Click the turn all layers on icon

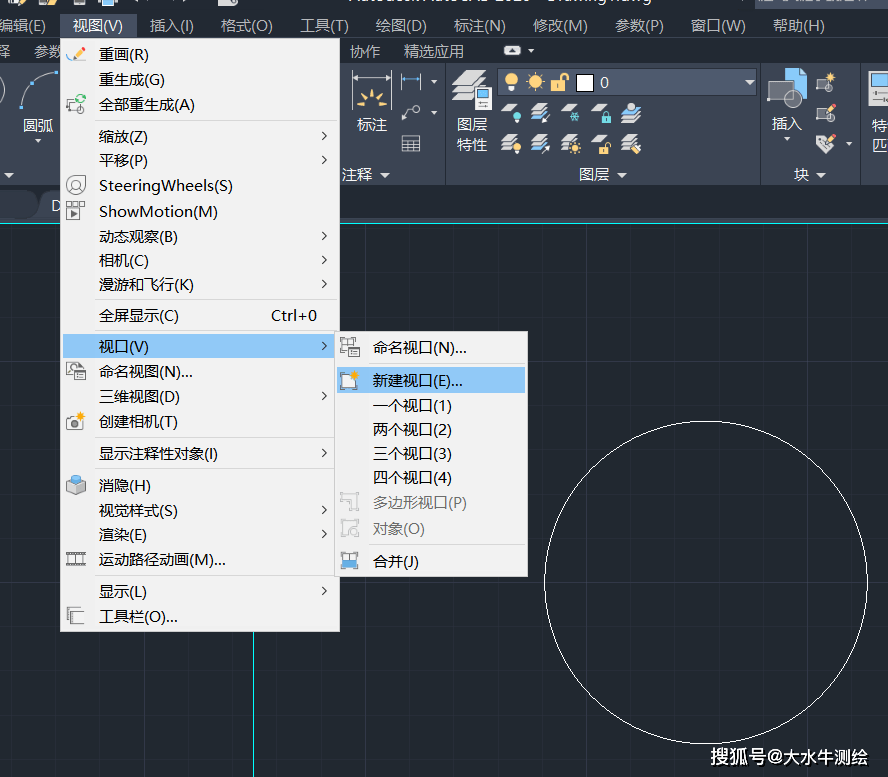click(511, 144)
